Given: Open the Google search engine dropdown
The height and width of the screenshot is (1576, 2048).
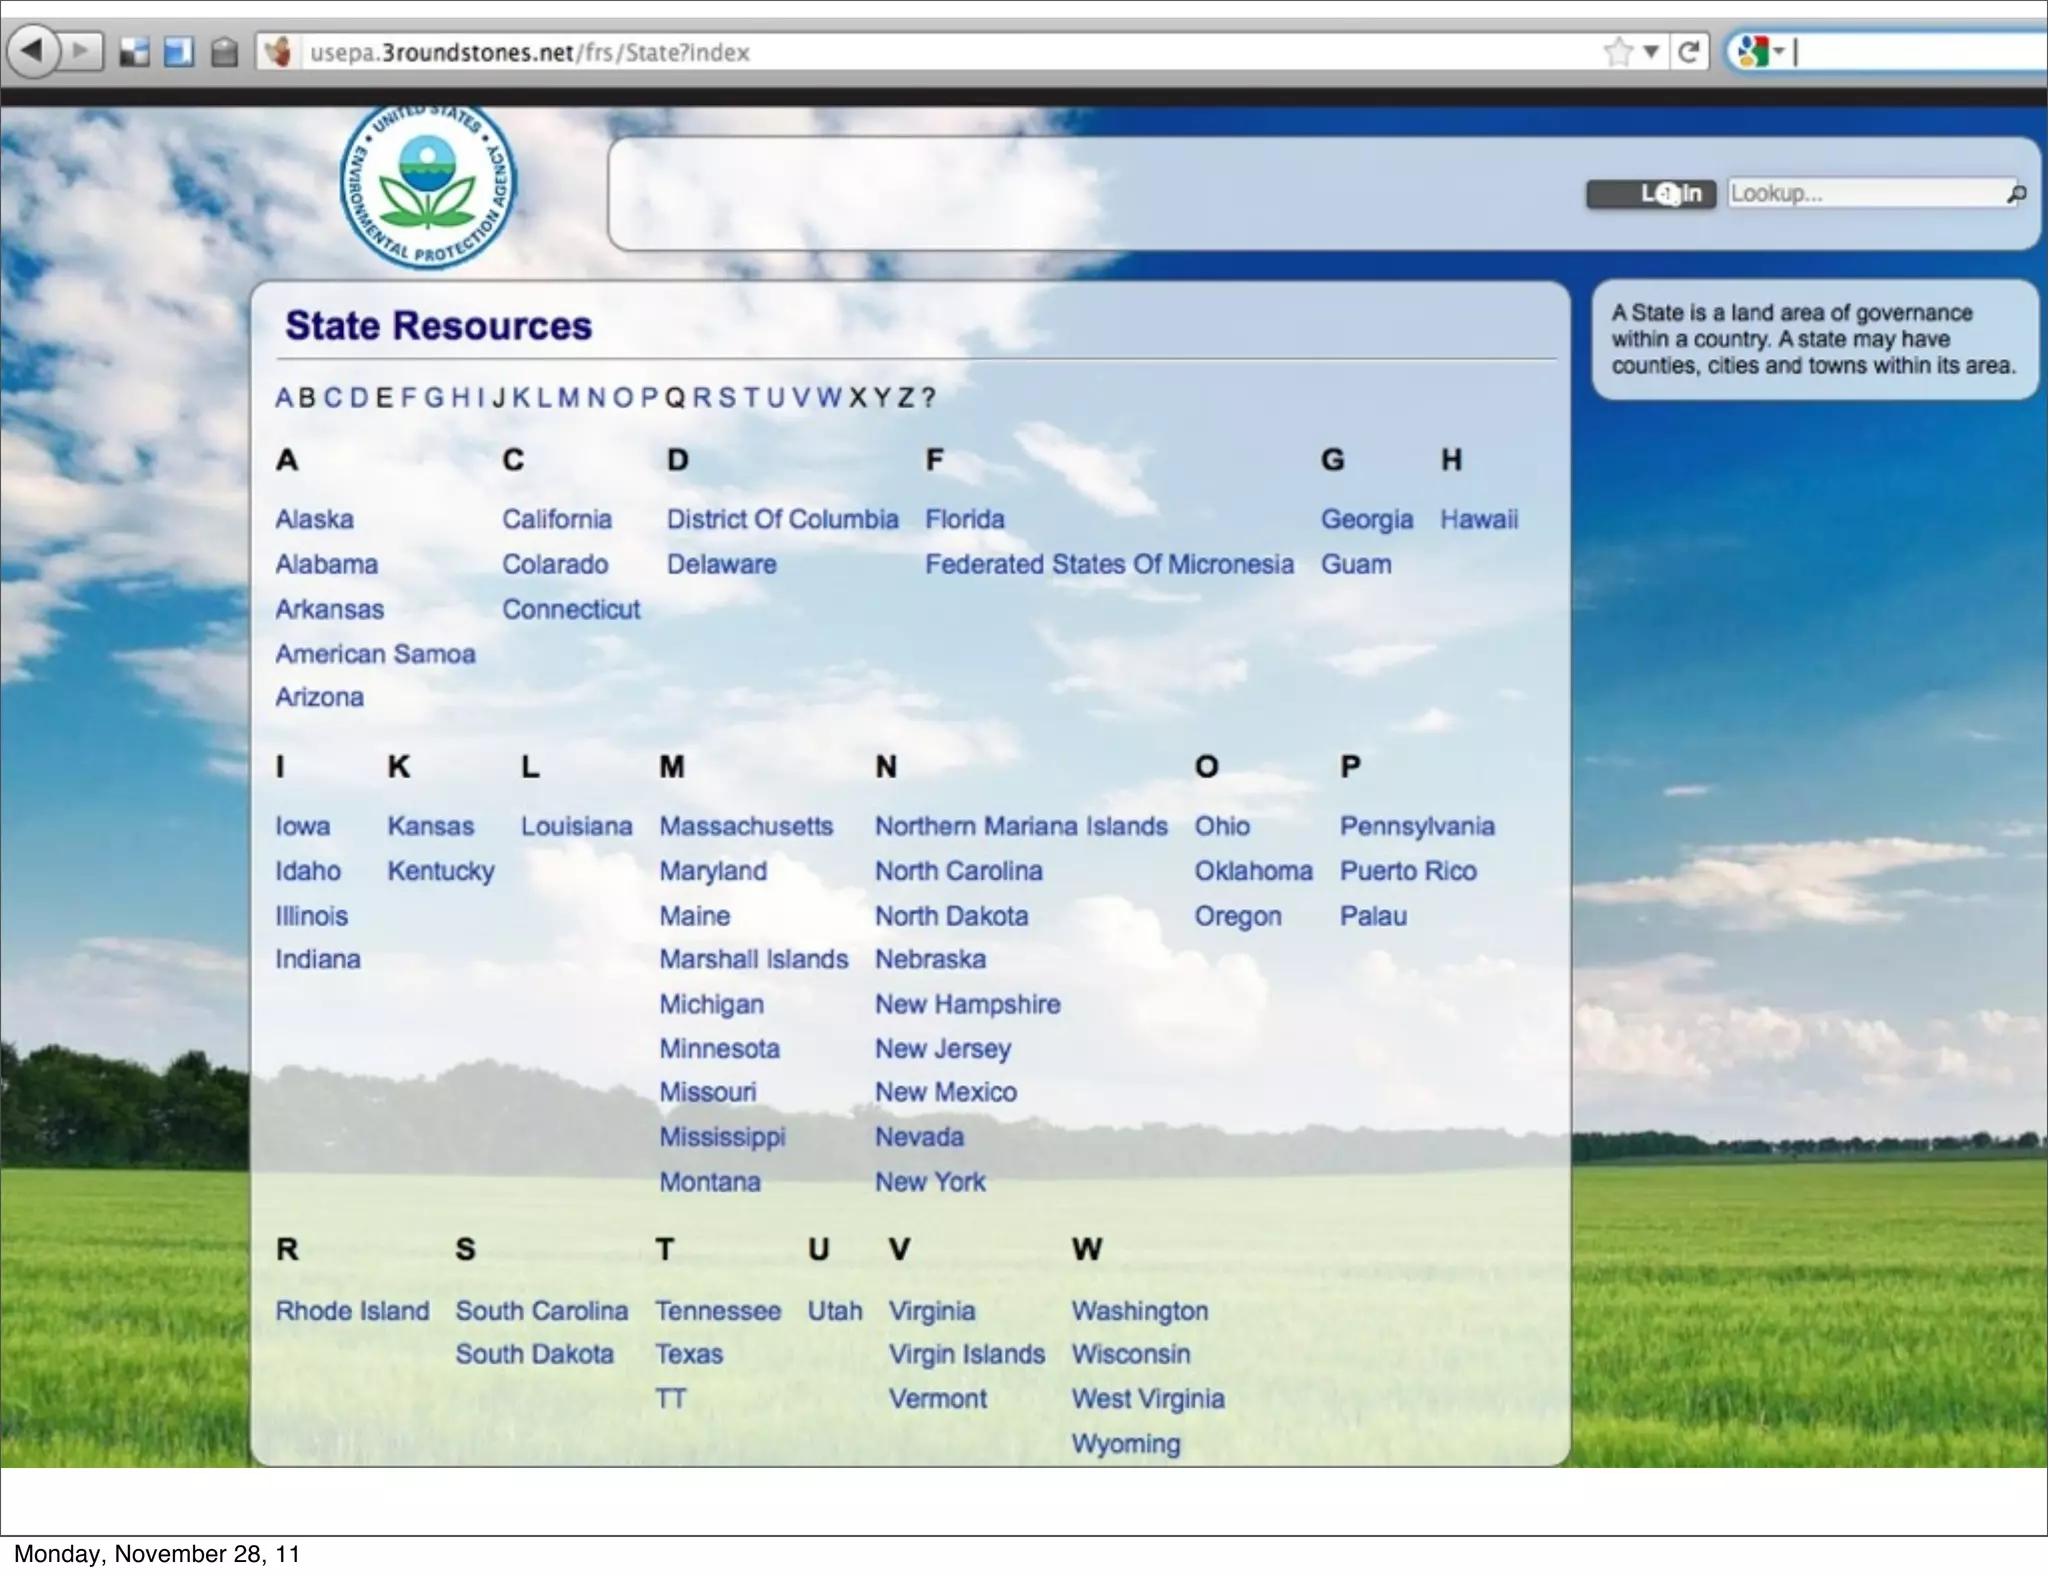Looking at the screenshot, I should coord(1762,52).
